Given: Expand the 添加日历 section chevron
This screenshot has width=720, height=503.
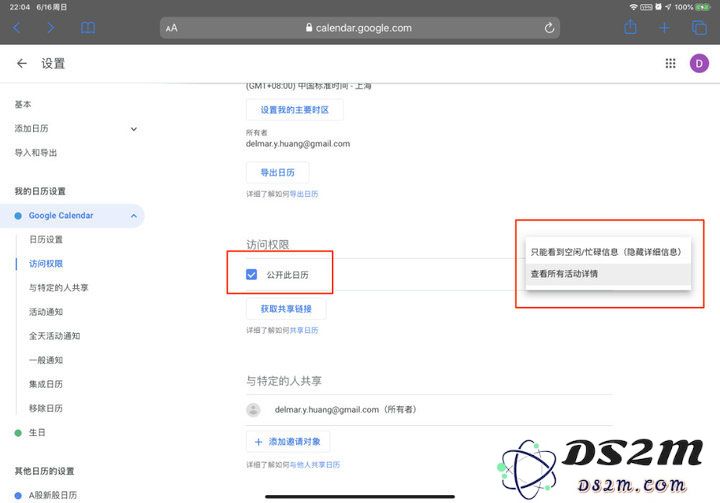Looking at the screenshot, I should coord(134,129).
